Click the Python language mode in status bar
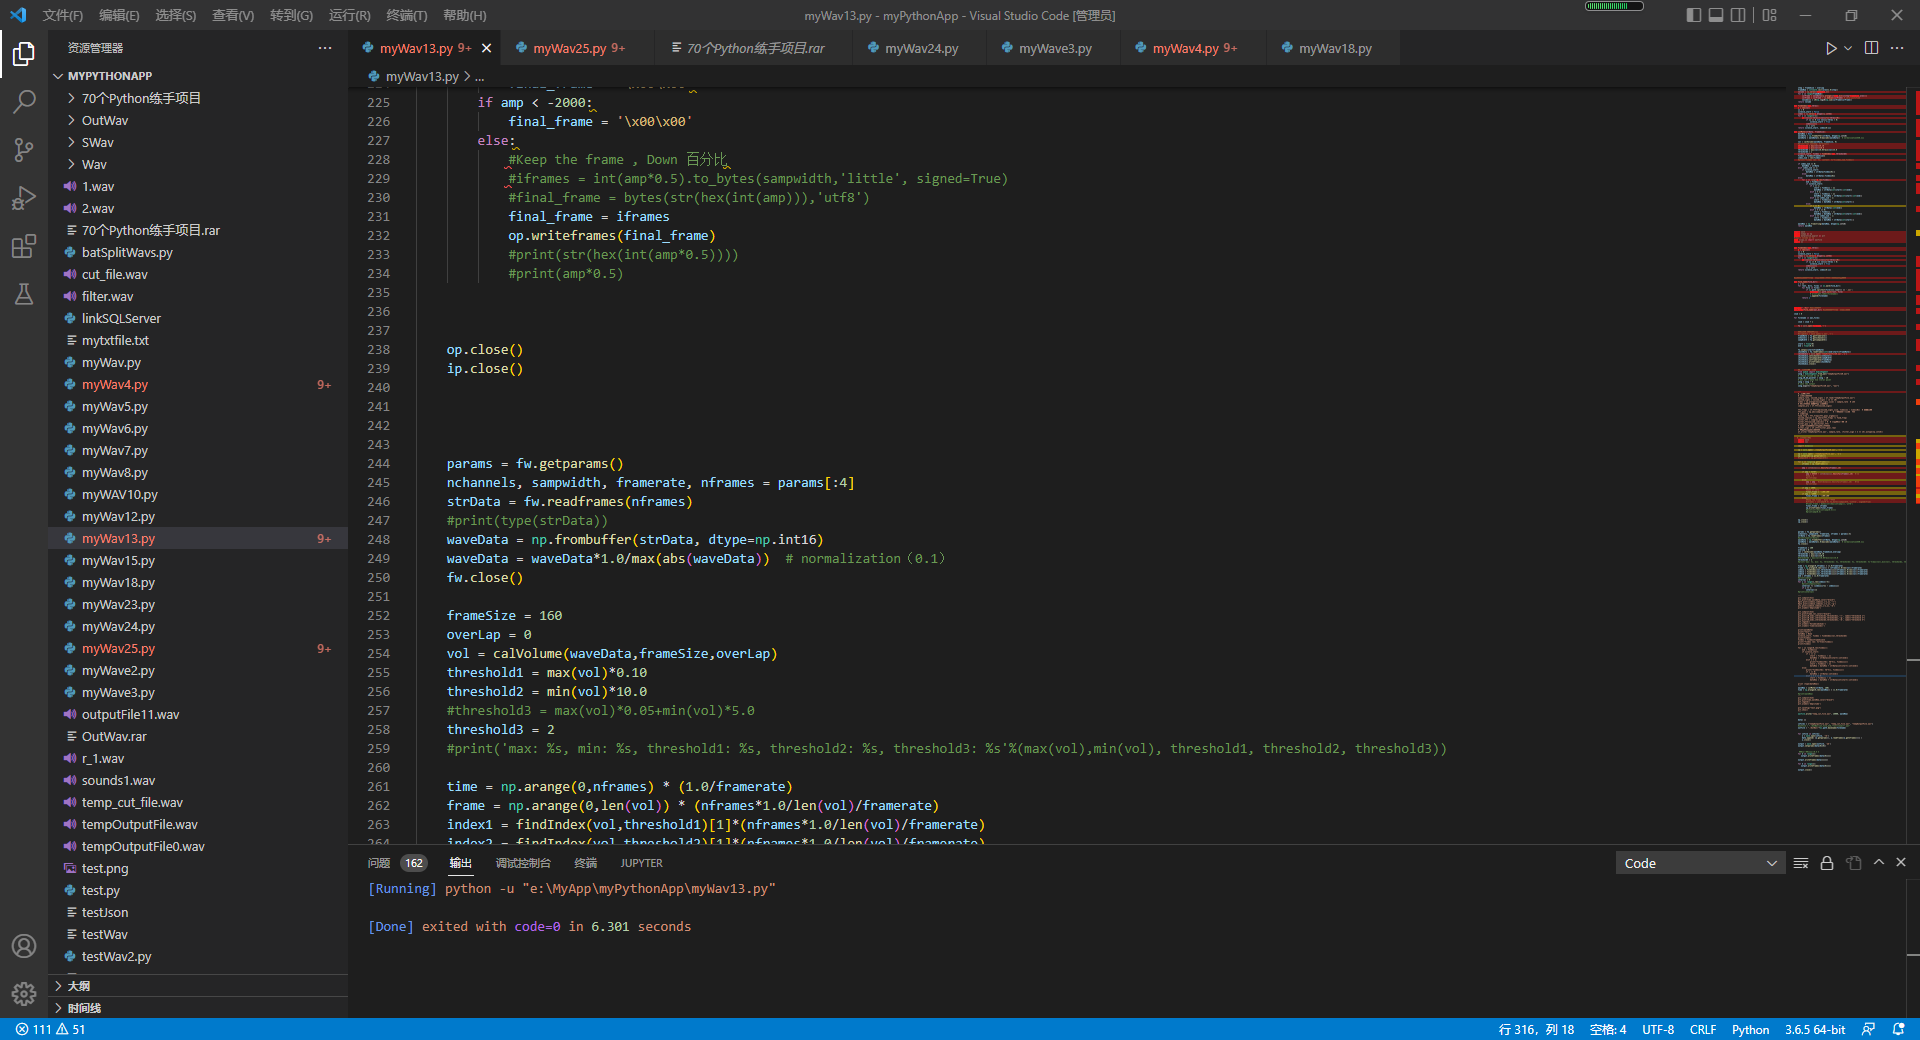Screen dimensions: 1920x1040 1750,1029
